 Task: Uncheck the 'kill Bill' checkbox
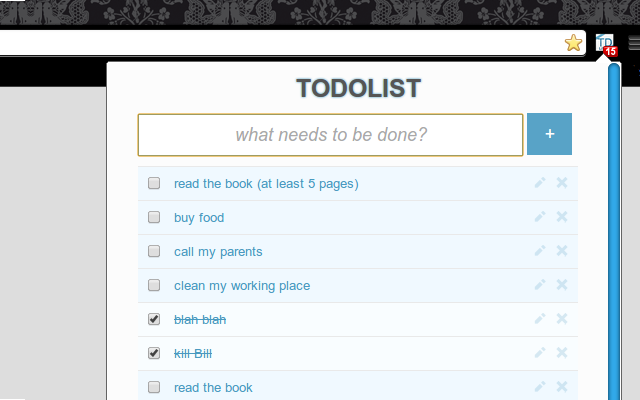[x=154, y=353]
